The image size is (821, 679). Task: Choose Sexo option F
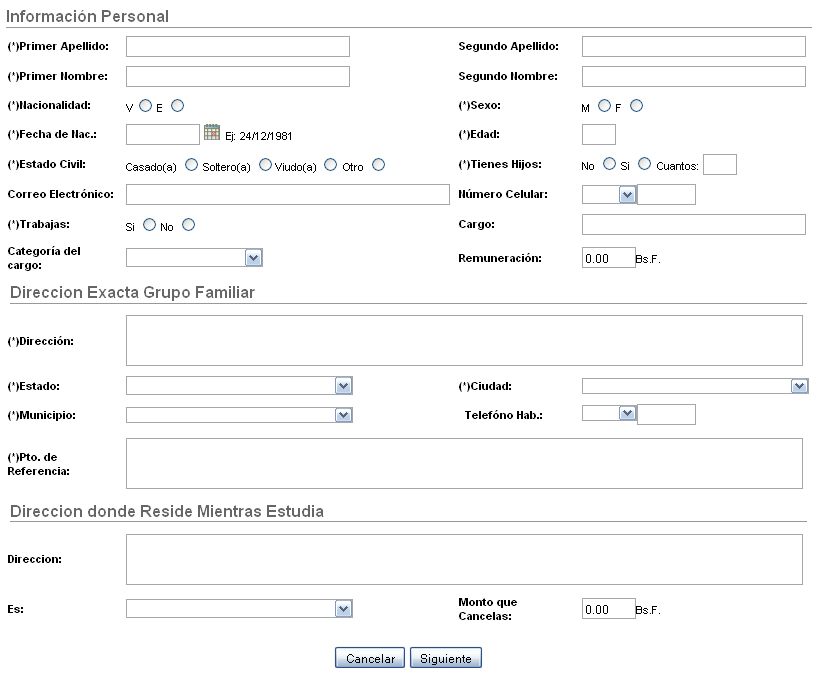point(636,103)
